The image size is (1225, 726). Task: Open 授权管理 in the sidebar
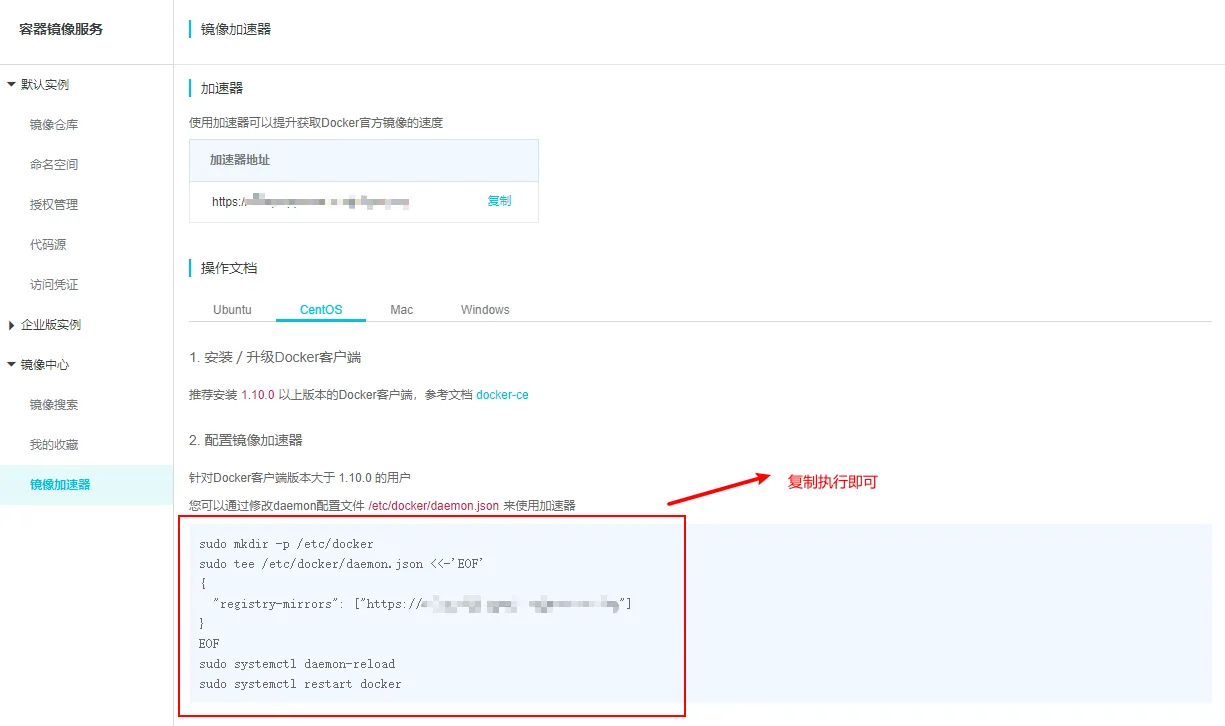[54, 205]
